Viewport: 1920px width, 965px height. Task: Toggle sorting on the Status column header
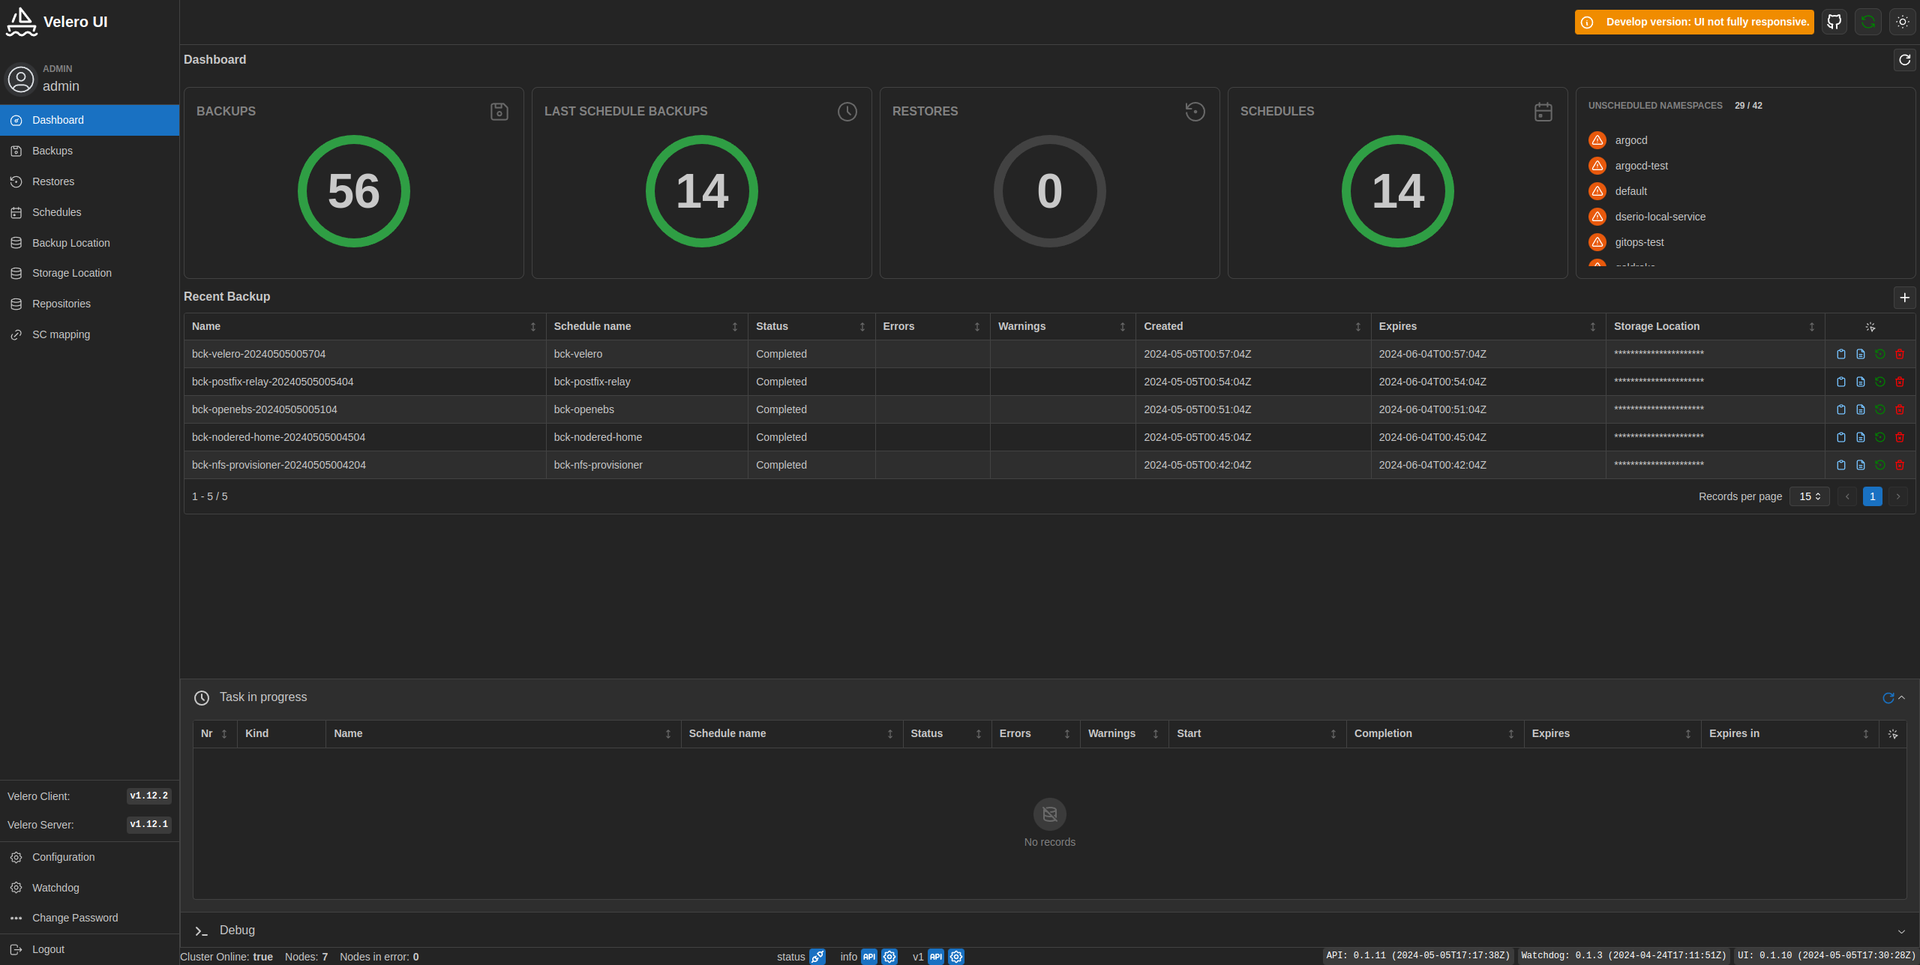[x=862, y=326]
